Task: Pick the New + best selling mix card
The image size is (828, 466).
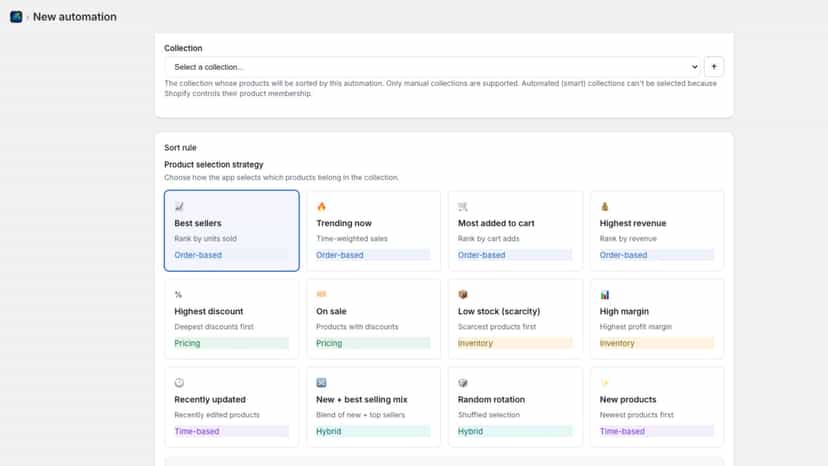Action: (373, 407)
